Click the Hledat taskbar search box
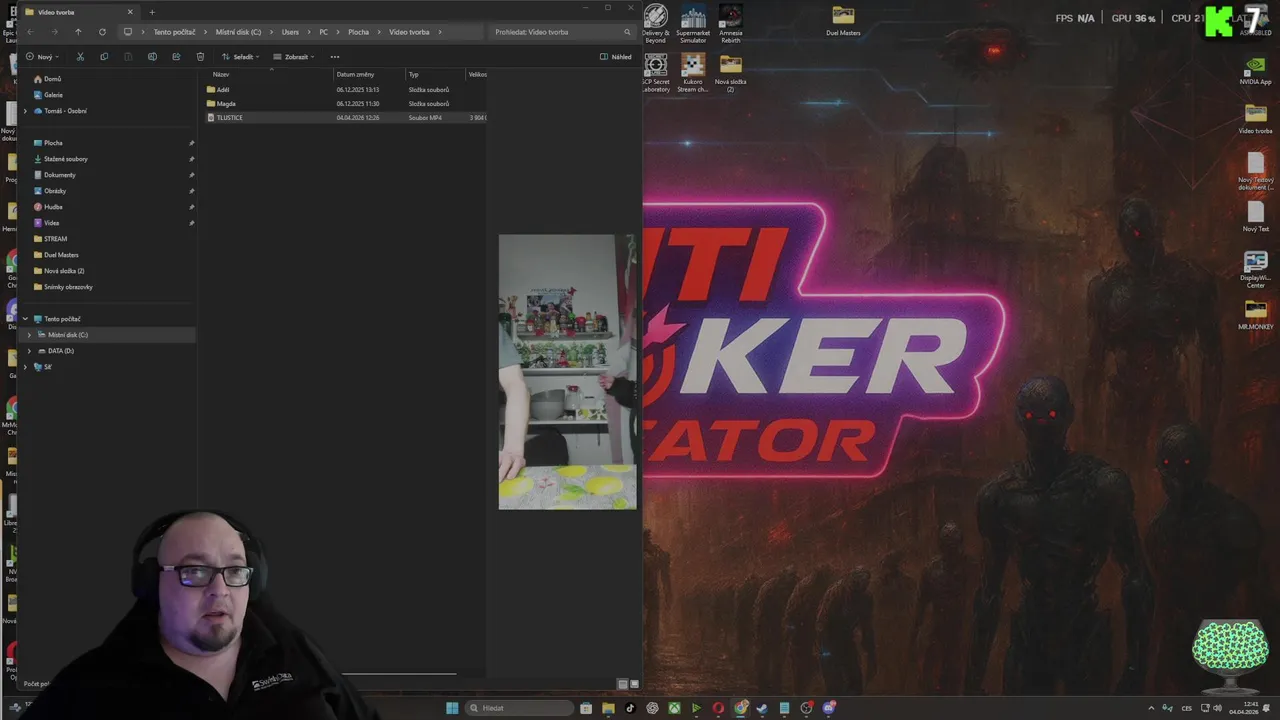 click(x=520, y=708)
